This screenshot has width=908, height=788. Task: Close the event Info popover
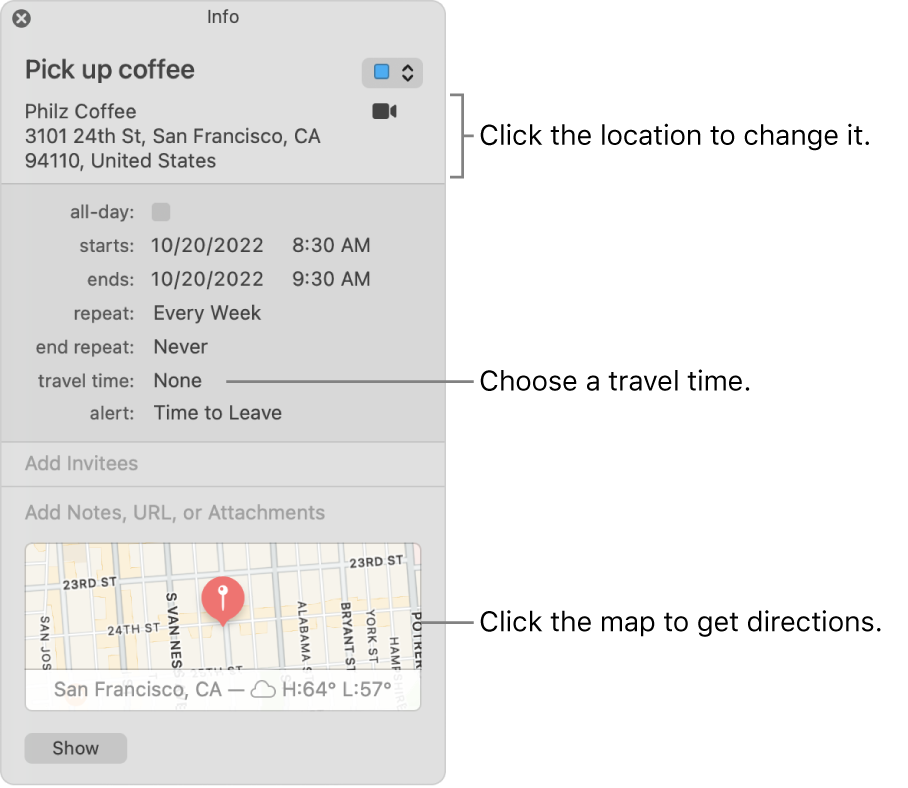(20, 17)
